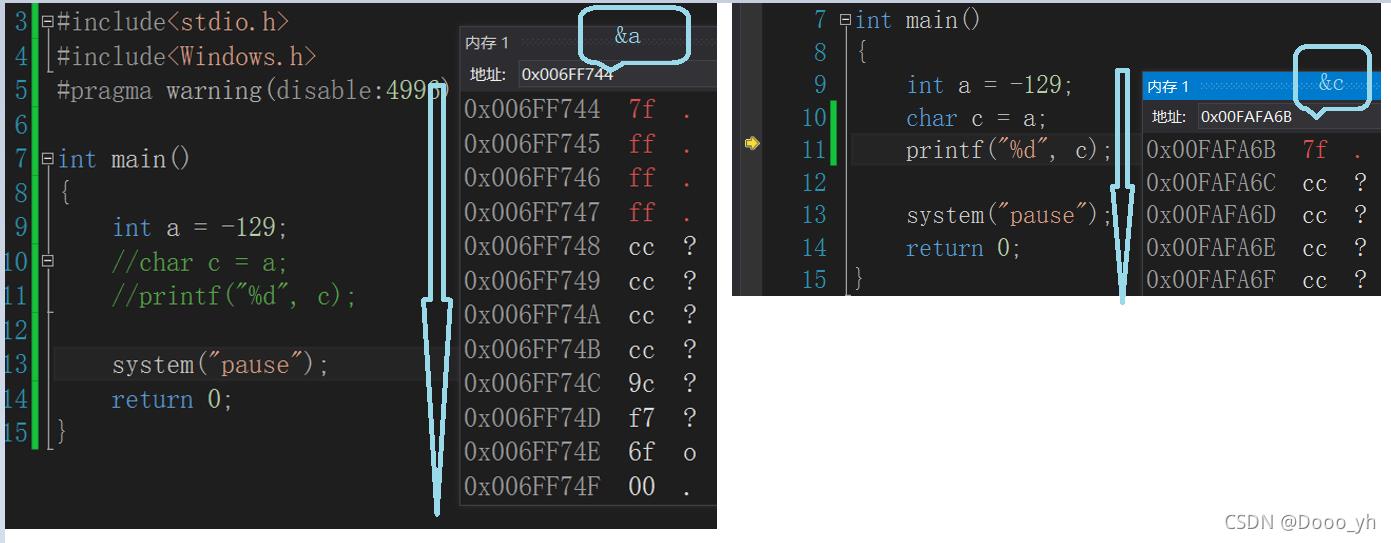Click line number 12 in the right editor

coord(814,183)
